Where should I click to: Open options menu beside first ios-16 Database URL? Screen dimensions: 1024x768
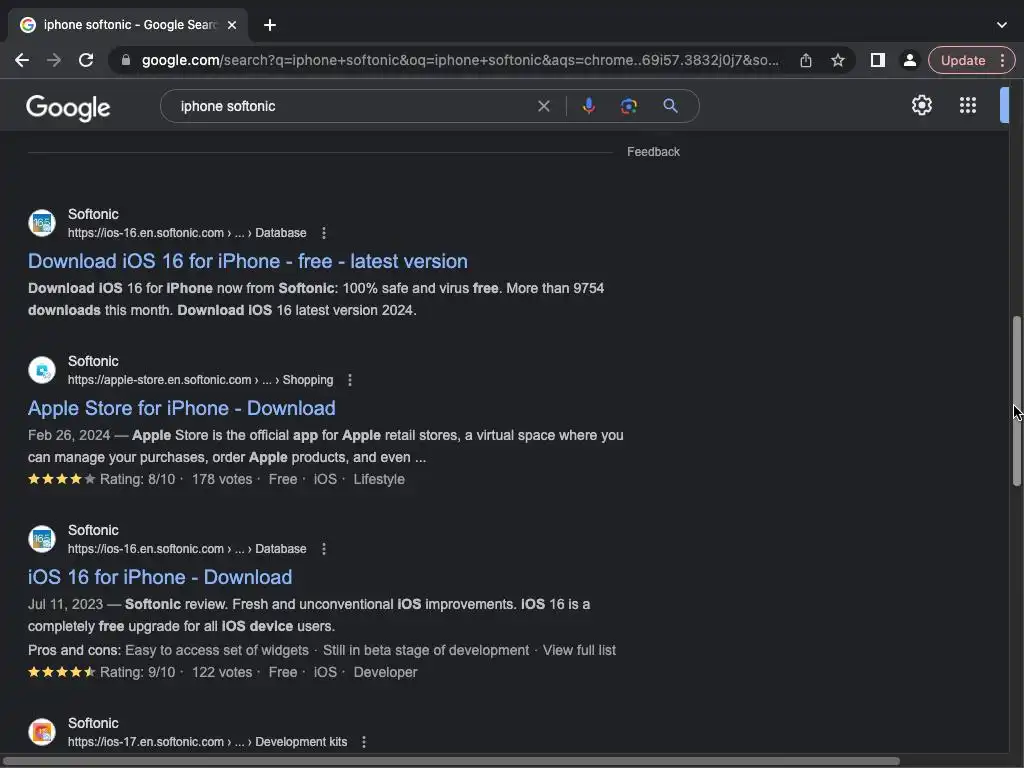(x=324, y=232)
